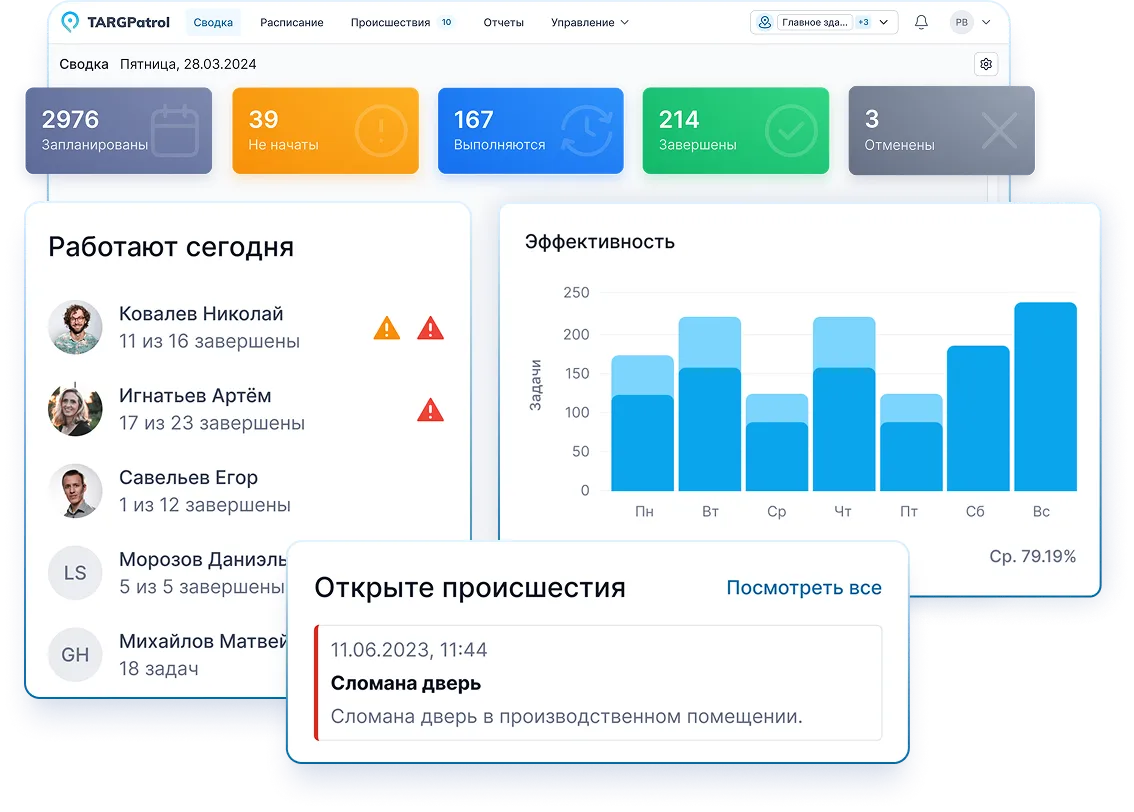Screen dimensions: 1134x812
Task: Click orange warning icon for Ковалев Николай
Action: [387, 328]
